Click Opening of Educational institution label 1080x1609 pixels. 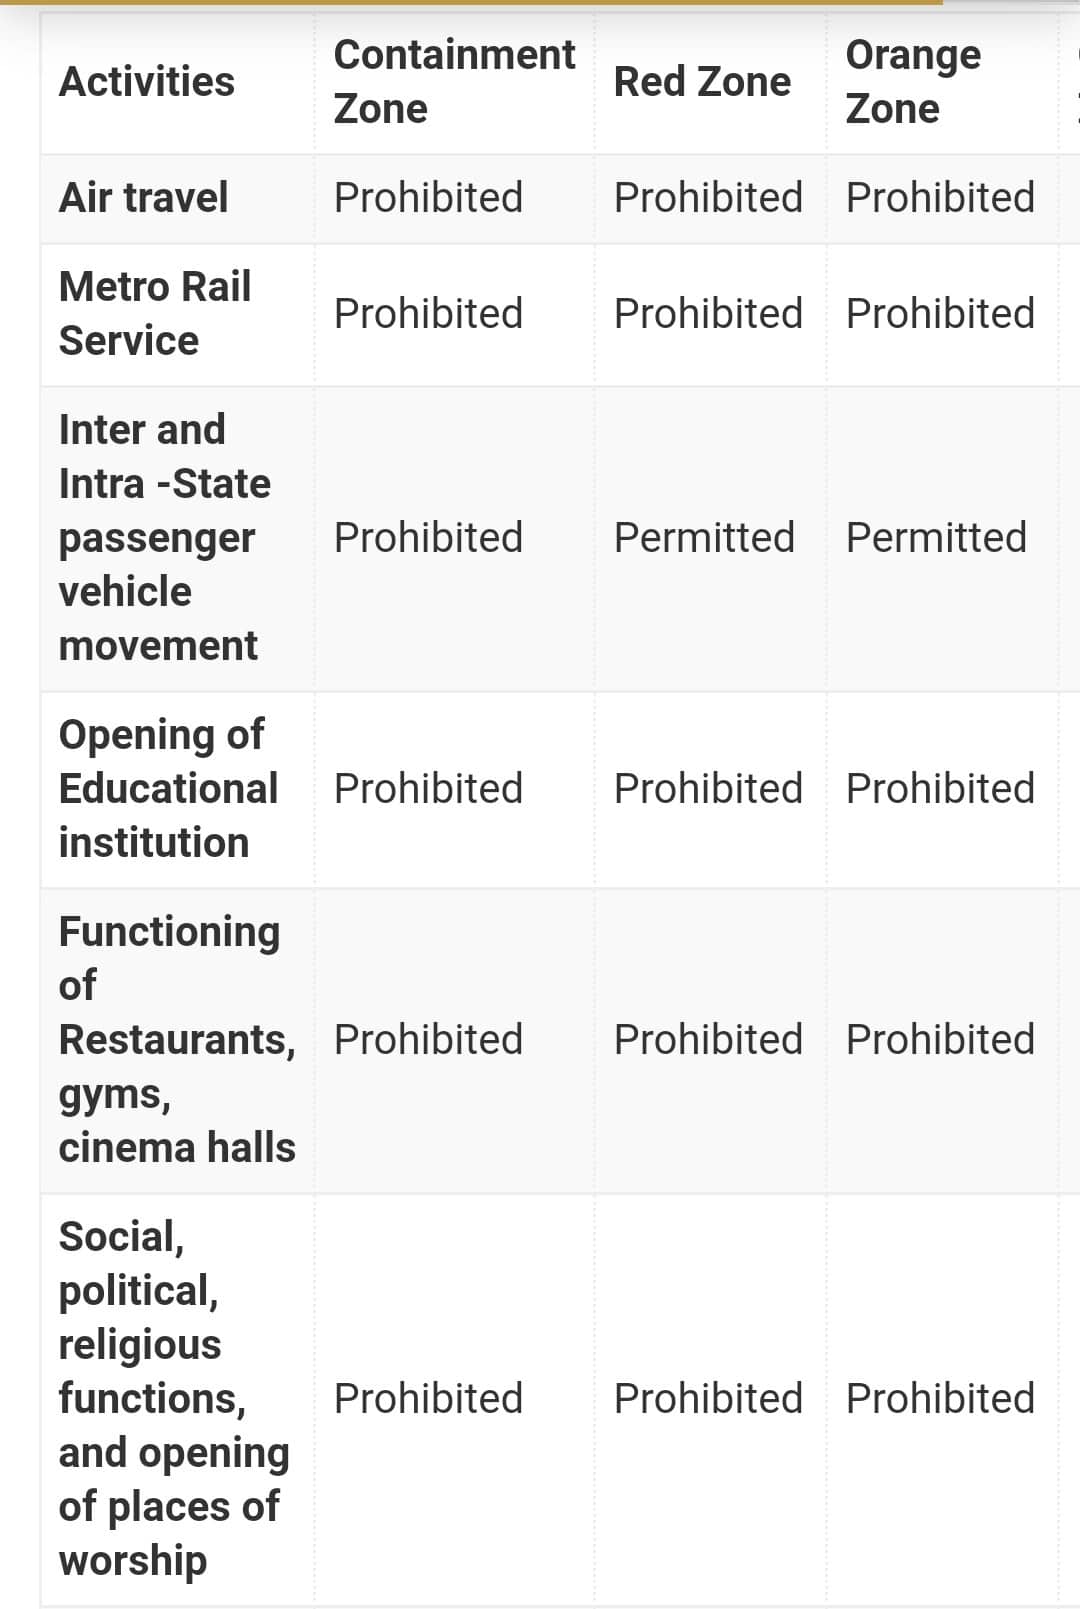(168, 789)
